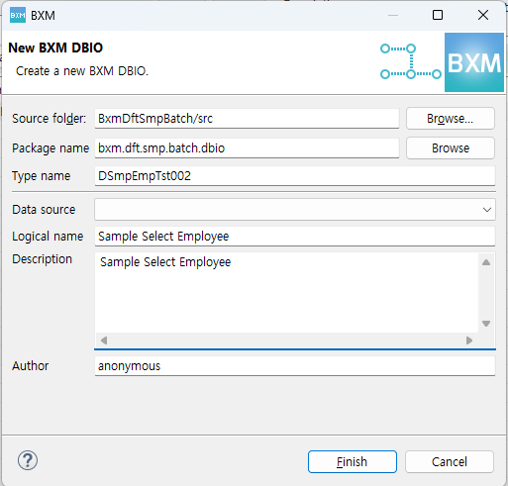Image resolution: width=508 pixels, height=486 pixels.
Task: Click the Finish button
Action: coord(352,462)
